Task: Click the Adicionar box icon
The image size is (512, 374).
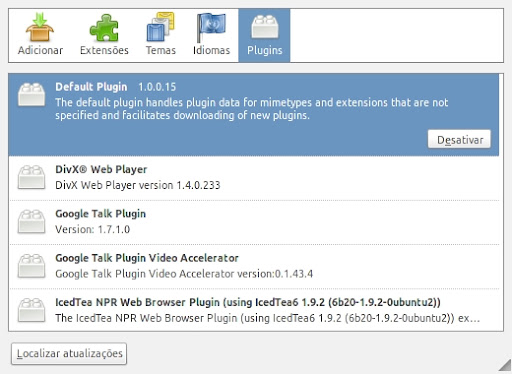Action: (40, 27)
